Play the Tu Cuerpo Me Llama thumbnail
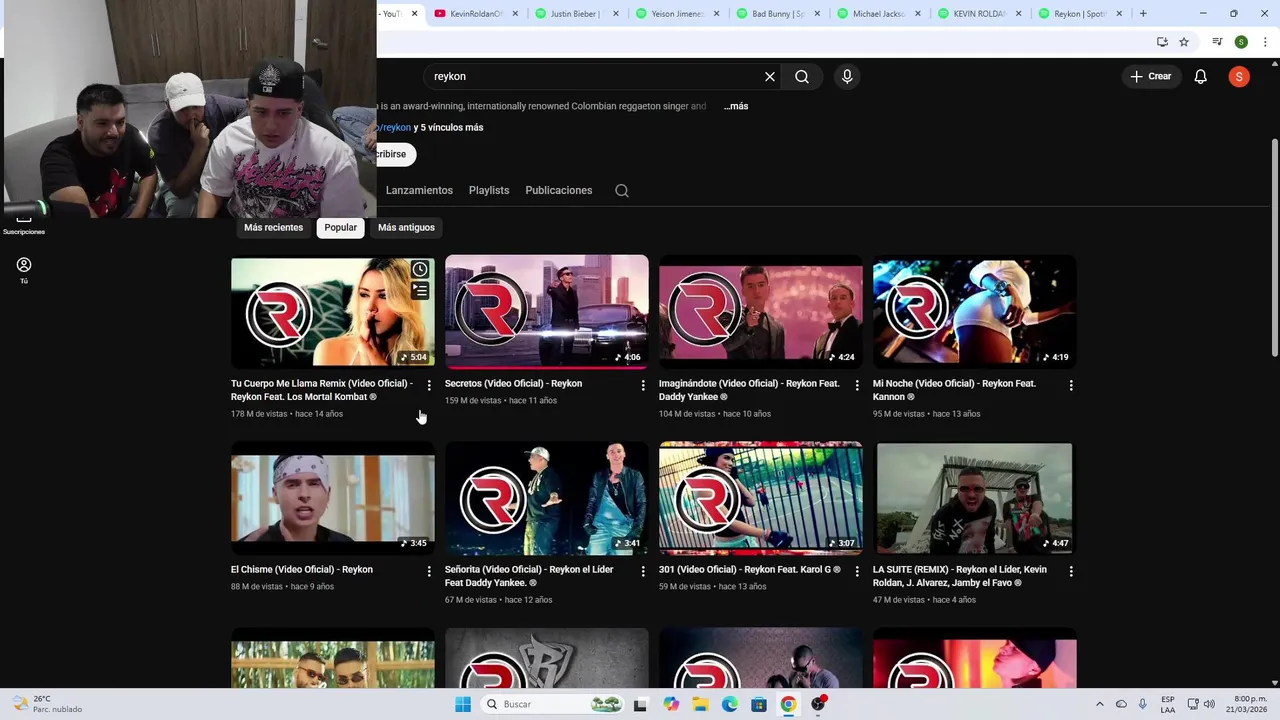 click(333, 312)
